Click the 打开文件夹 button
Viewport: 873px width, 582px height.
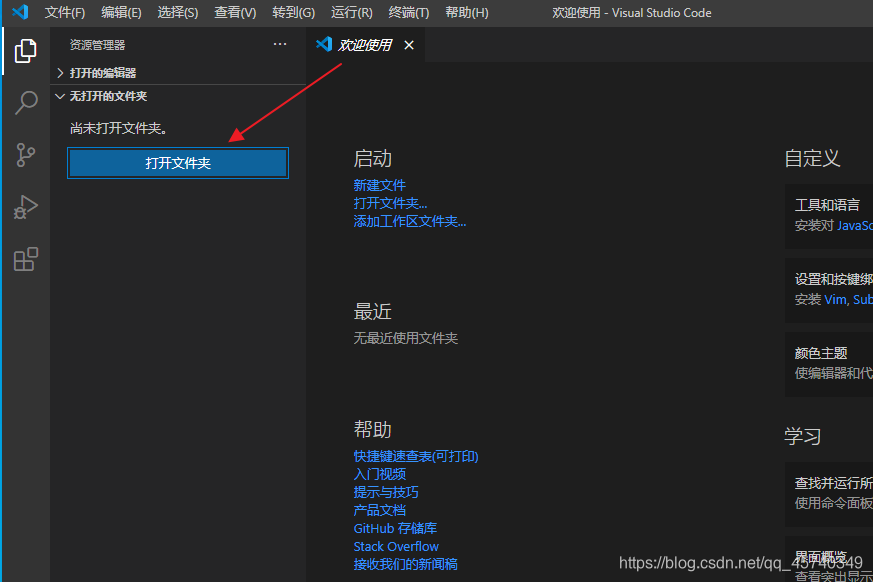(178, 163)
